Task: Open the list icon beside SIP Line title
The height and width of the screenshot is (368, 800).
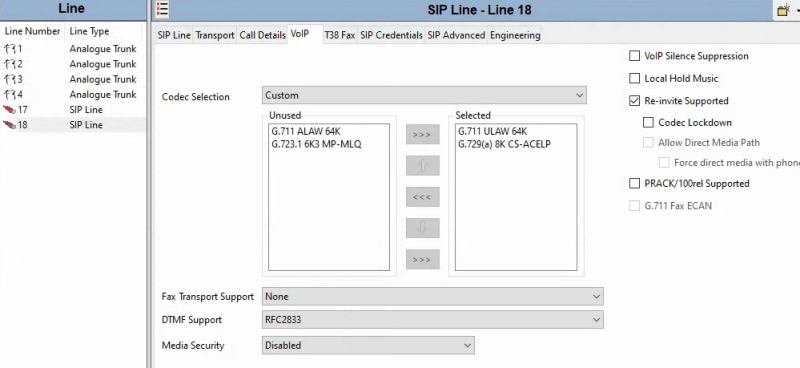Action: pyautogui.click(x=162, y=9)
